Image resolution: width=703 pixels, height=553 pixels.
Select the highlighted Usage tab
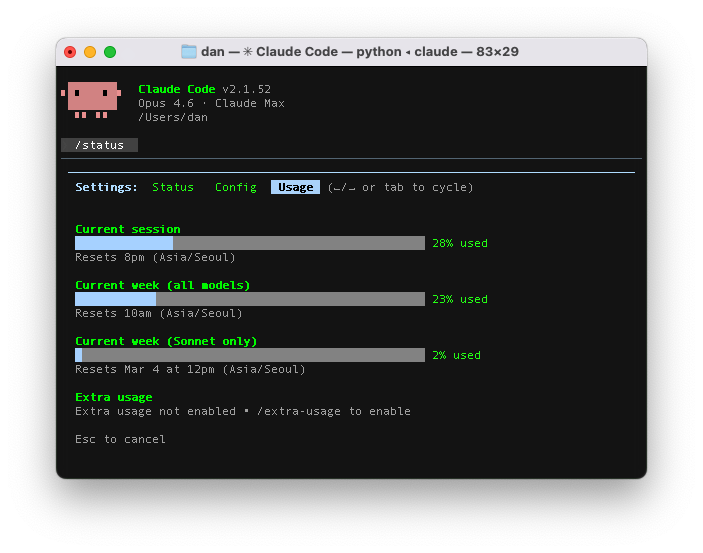tap(295, 187)
